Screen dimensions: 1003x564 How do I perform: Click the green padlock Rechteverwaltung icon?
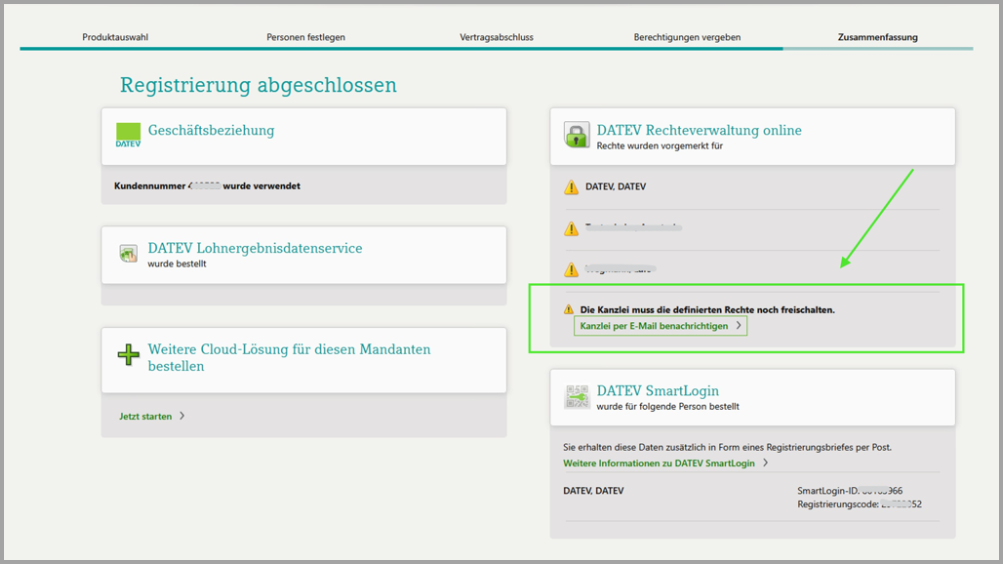tap(577, 135)
